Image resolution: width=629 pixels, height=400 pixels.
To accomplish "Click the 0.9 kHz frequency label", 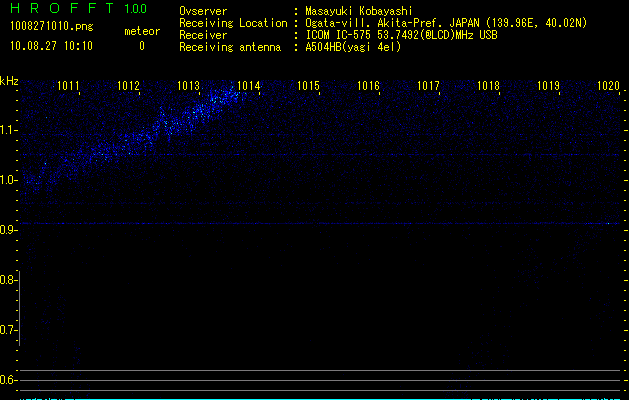I will (x=8, y=230).
